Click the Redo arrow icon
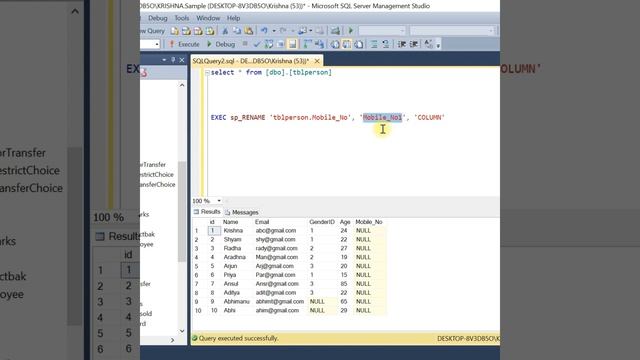The image size is (640, 360). (283, 31)
